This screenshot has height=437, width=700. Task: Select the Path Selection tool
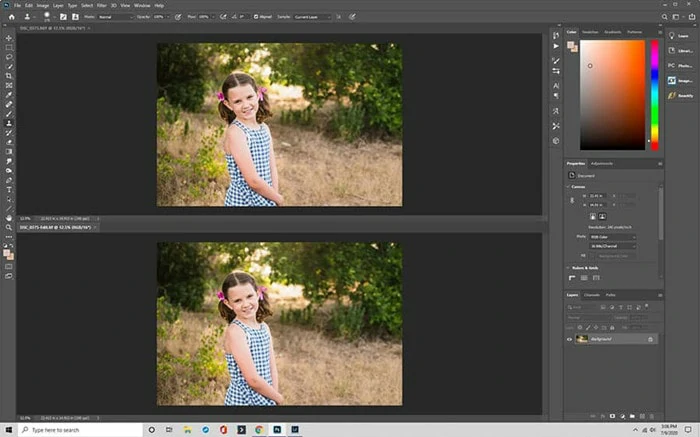click(x=9, y=199)
